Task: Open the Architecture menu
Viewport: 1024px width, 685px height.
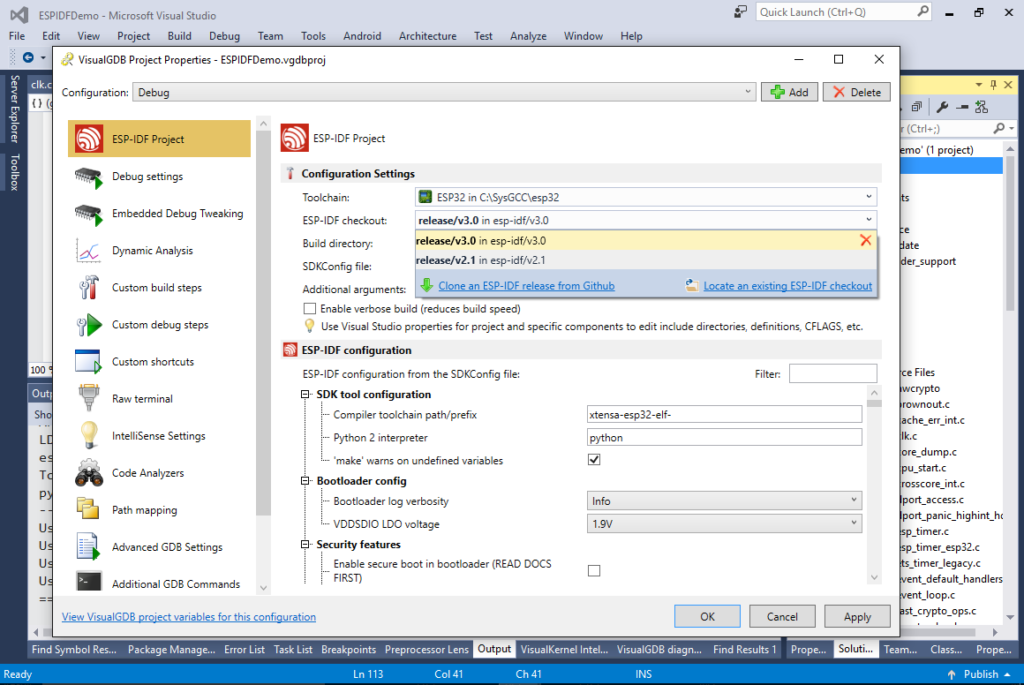Action: tap(427, 36)
